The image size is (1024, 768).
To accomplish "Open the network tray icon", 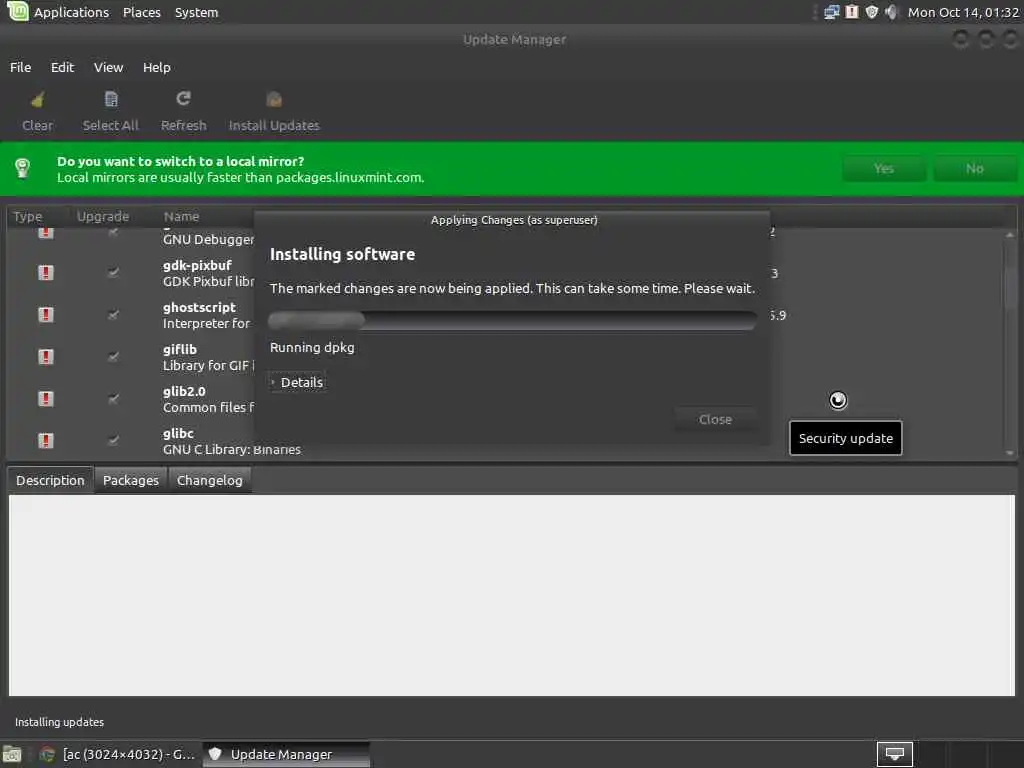I will click(x=831, y=12).
